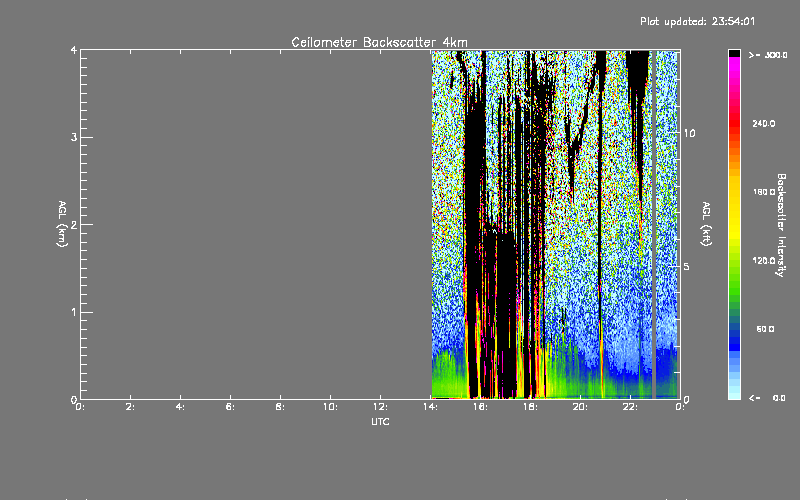Click the '20:' UTC x-axis tick label
The height and width of the screenshot is (500, 800).
tap(580, 407)
